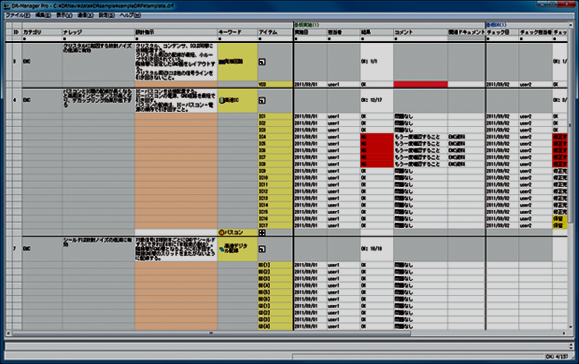Image resolution: width=579 pixels, height=364 pixels.
Task: Open filter dot under ナレッジ column
Action: [x=65, y=38]
